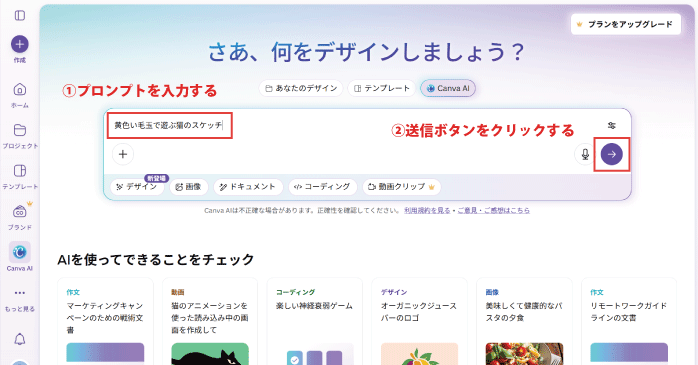Open 楽しい神経衰弱ゲーム example card
The height and width of the screenshot is (365, 698).
coord(315,321)
